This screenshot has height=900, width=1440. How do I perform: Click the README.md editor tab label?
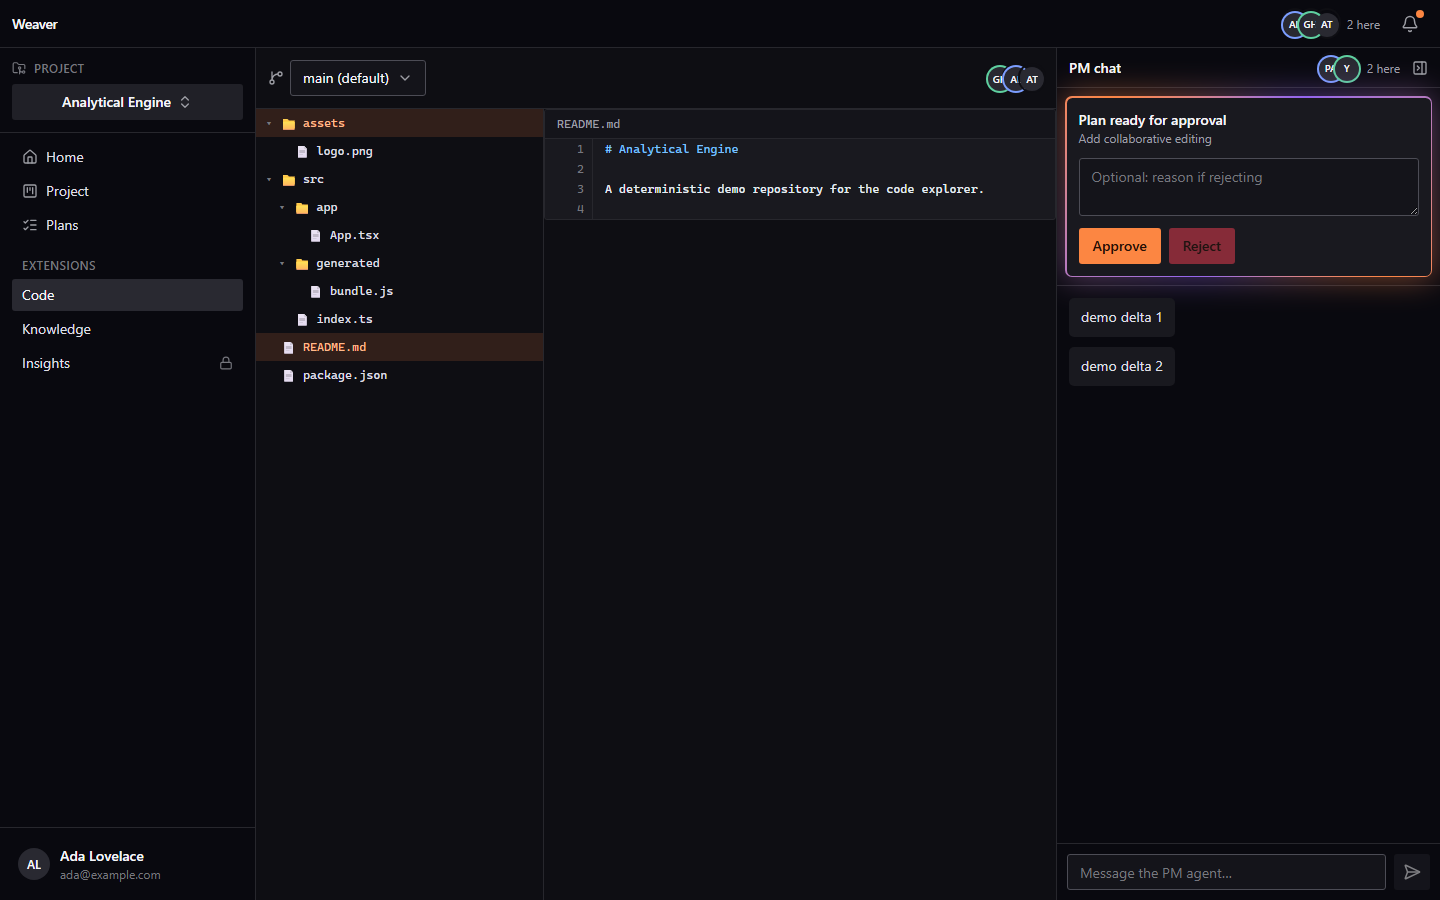pos(588,124)
